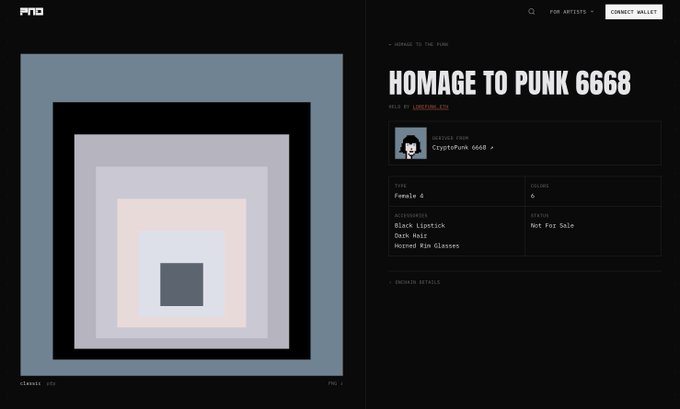Viewport: 680px width, 409px height.
Task: Open the For Artists dropdown
Action: pyautogui.click(x=572, y=12)
